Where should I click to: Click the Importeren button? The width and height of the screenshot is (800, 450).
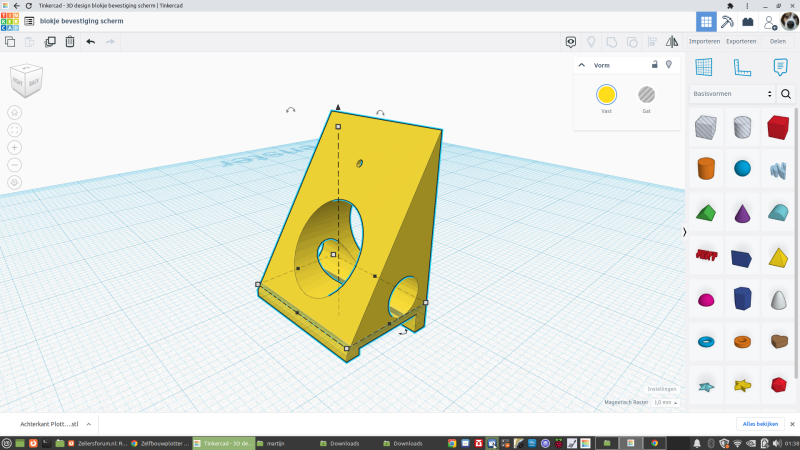coord(704,41)
